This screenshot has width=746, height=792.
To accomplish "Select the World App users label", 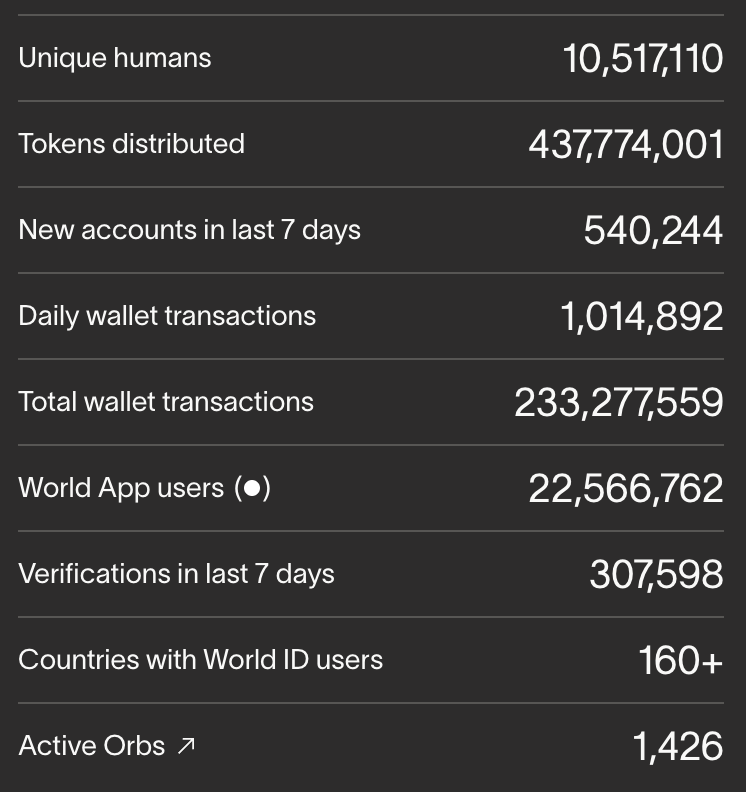I will point(121,488).
